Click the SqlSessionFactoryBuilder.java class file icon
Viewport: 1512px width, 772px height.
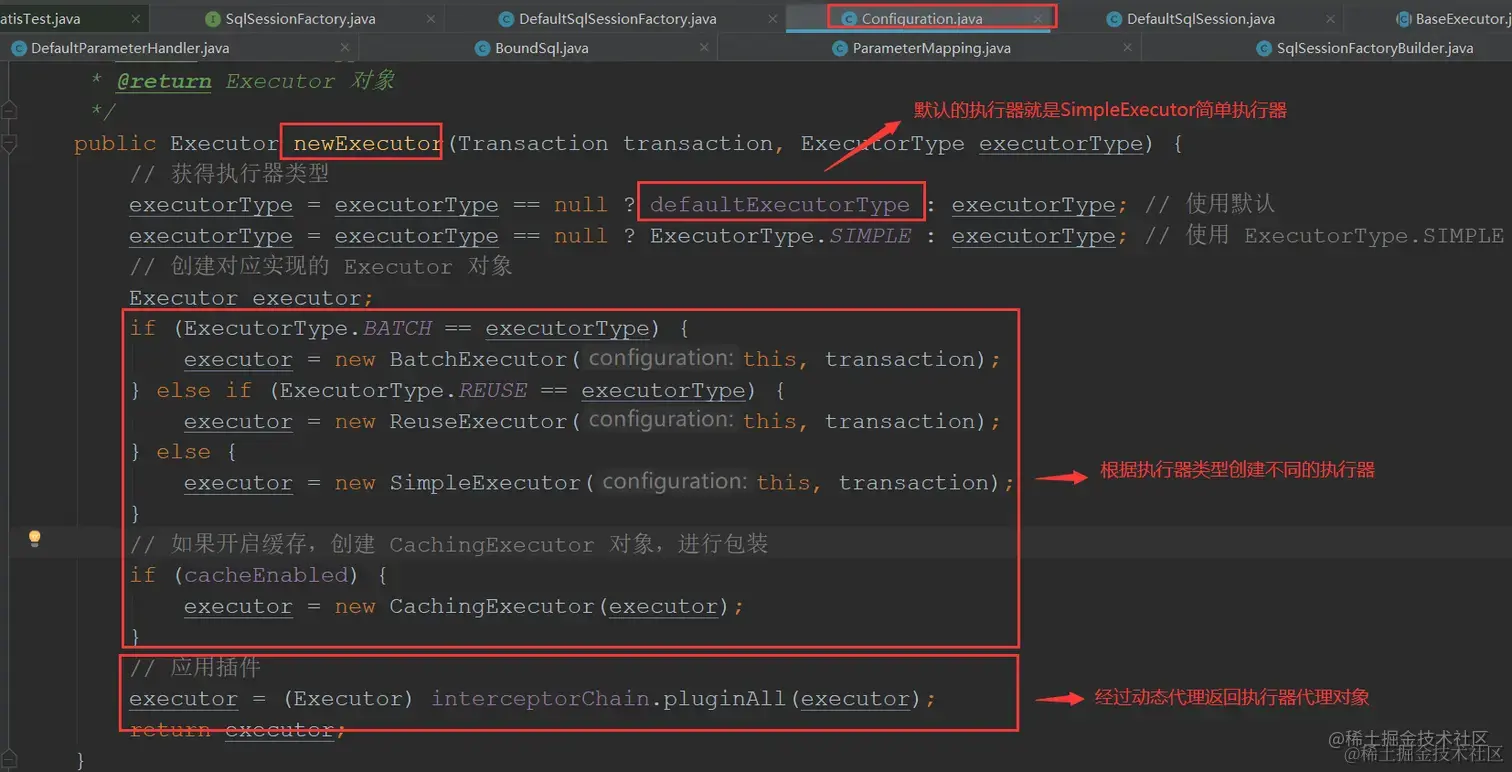pos(1263,48)
